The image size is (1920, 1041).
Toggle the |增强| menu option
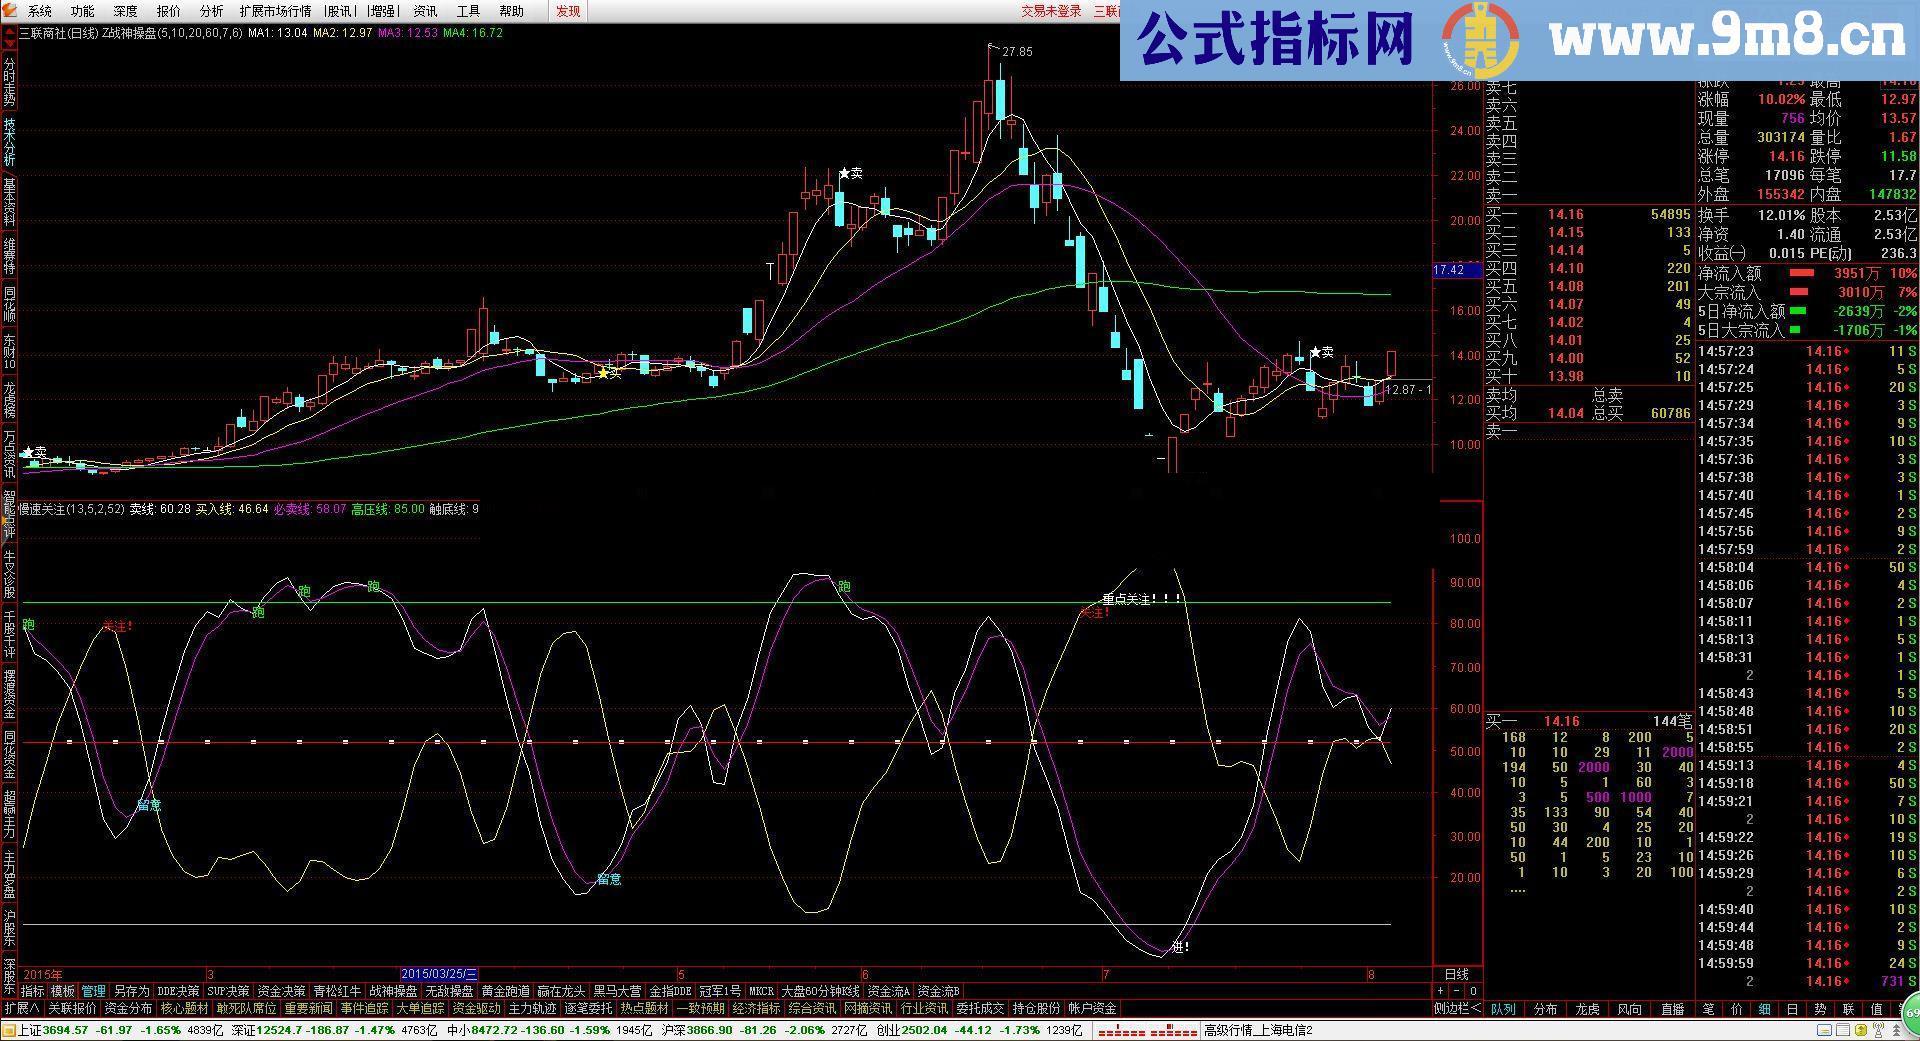click(x=382, y=11)
